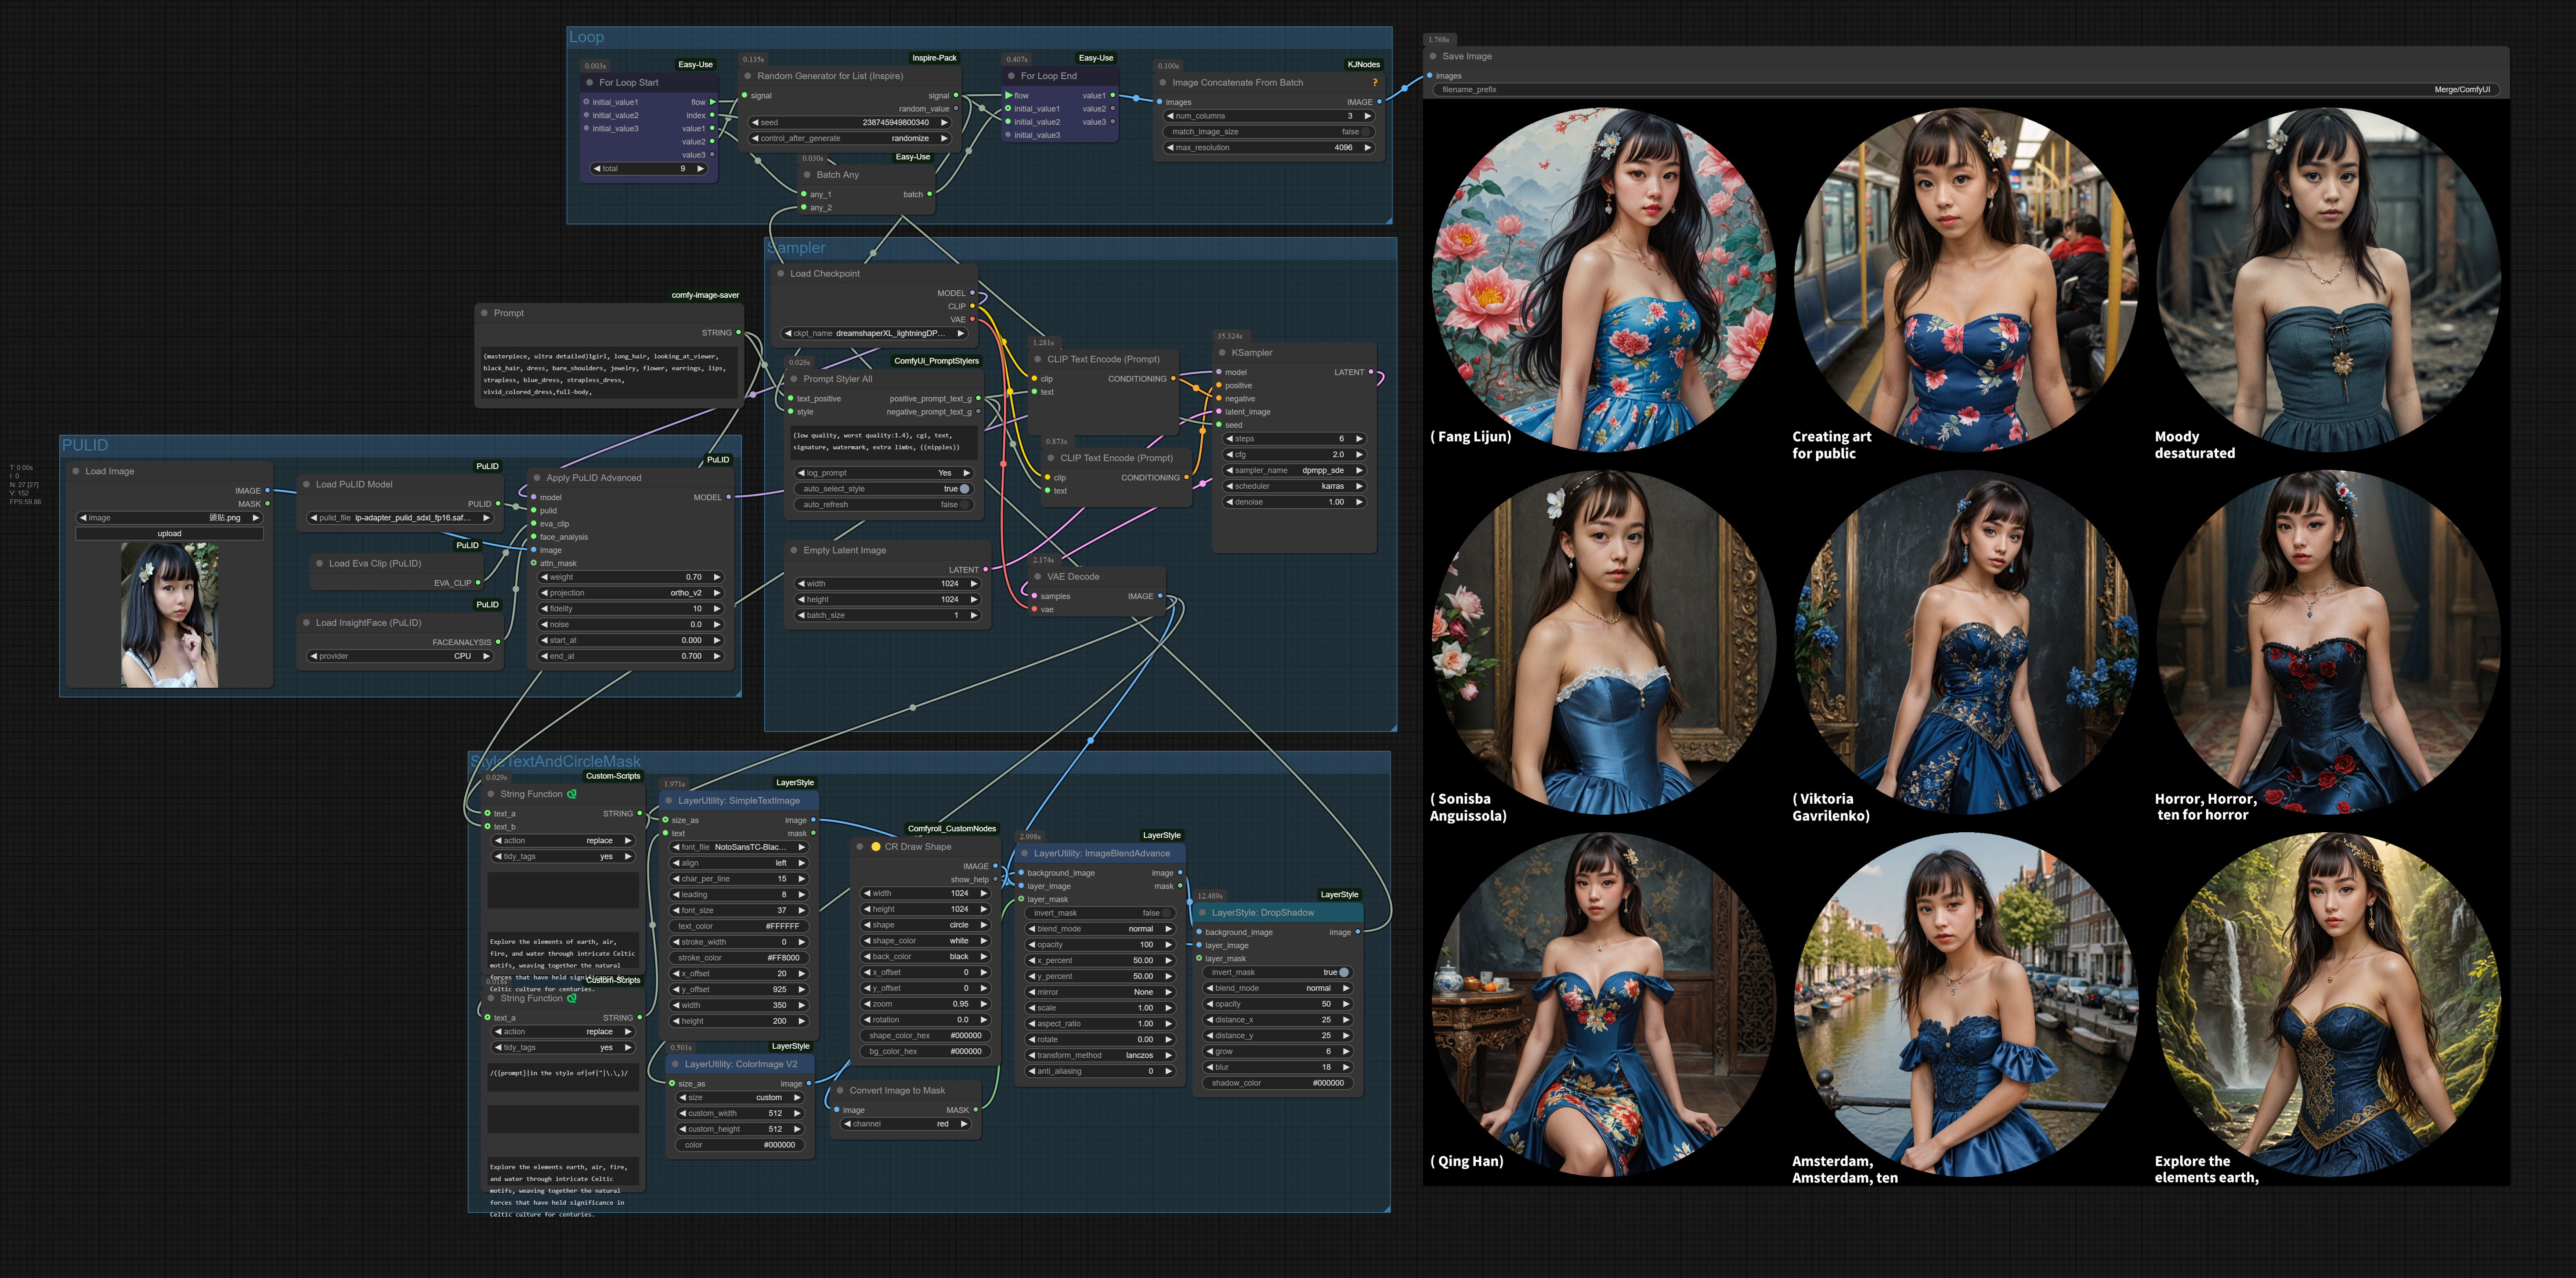Click the IMAGE output port of VAE Decode
Viewport: 2576px width, 1278px height.
[x=1160, y=596]
